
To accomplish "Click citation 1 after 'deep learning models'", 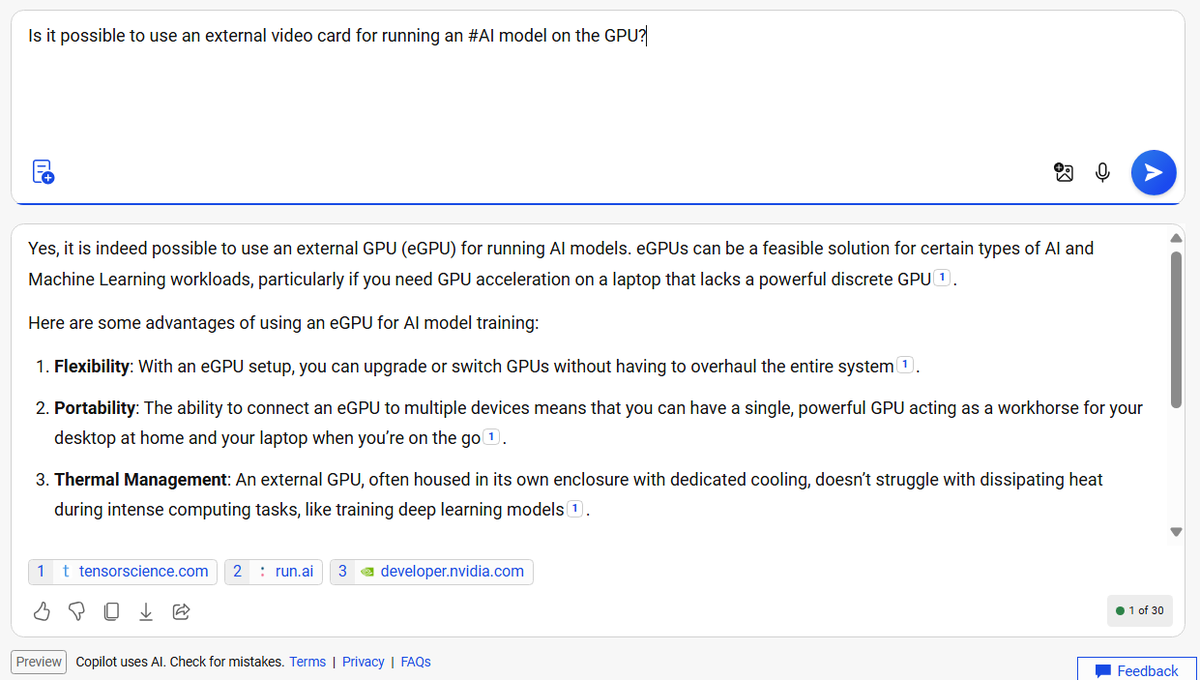I will click(x=576, y=510).
